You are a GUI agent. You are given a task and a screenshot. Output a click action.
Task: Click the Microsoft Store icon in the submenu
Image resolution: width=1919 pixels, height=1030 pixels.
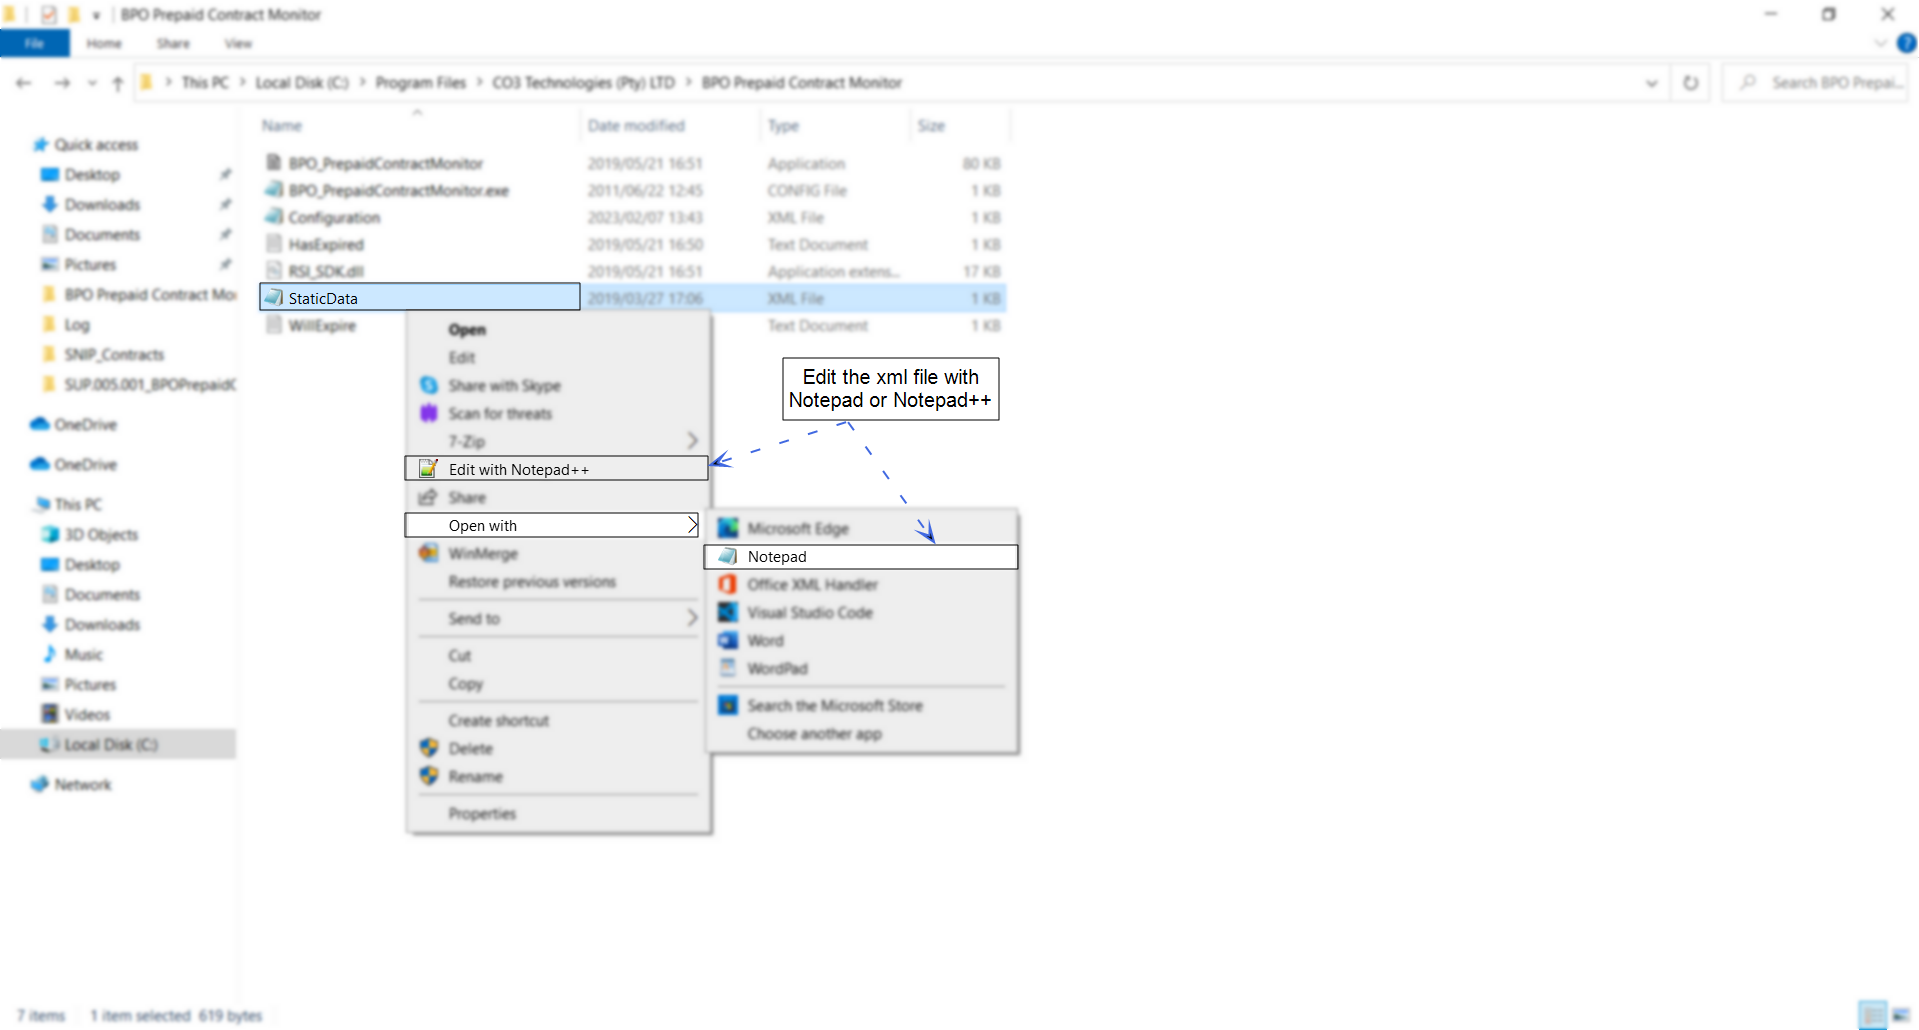728,705
